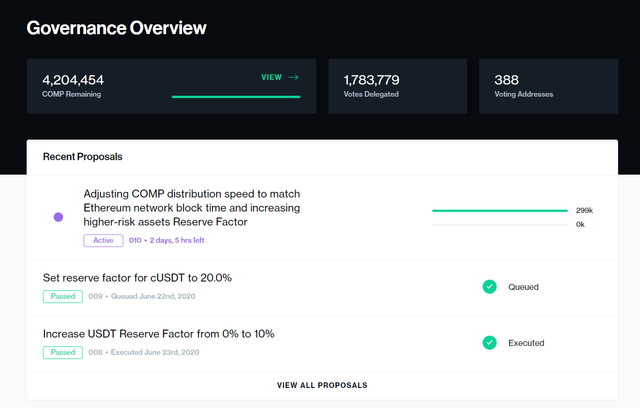The height and width of the screenshot is (408, 640).
Task: Click the COMP Remaining label
Action: coord(71,94)
